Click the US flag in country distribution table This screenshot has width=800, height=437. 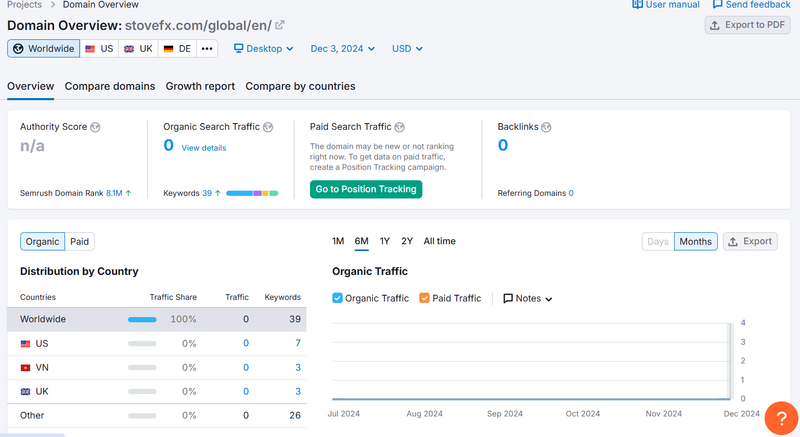tap(26, 344)
